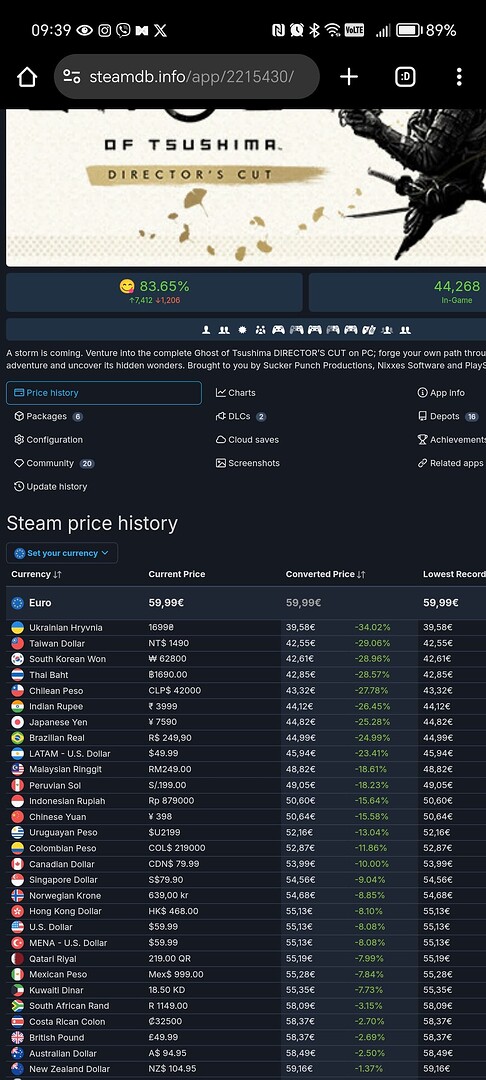Viewport: 486px width, 1080px height.
Task: Open the DLCs section
Action: [x=241, y=416]
